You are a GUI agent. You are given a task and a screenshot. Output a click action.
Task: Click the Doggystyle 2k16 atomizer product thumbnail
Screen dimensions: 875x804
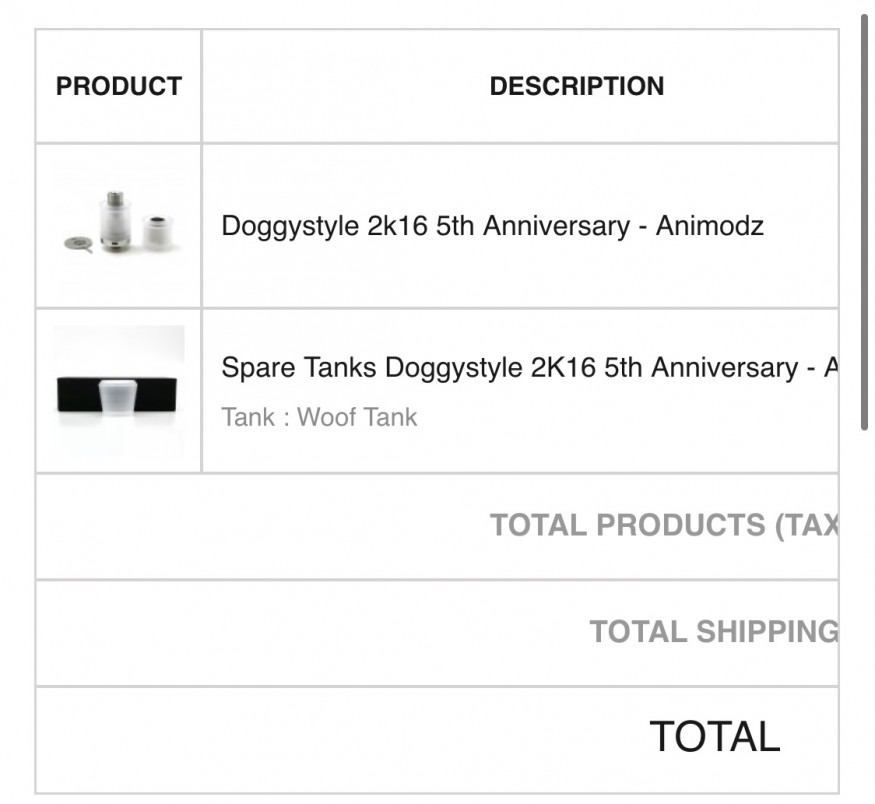click(118, 225)
